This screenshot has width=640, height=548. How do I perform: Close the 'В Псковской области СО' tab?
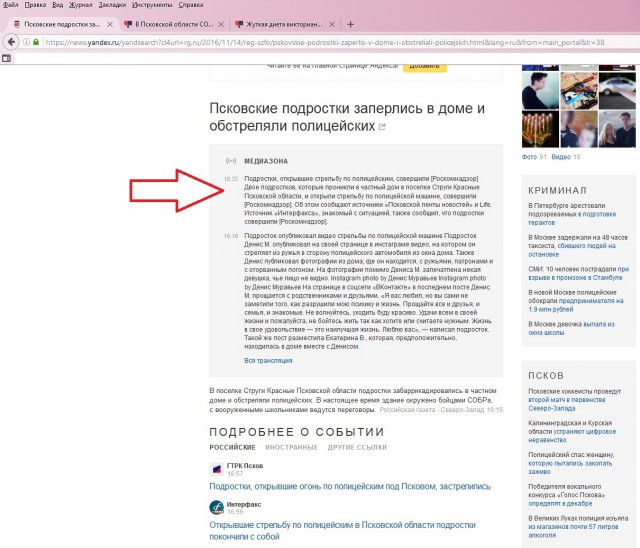221,24
